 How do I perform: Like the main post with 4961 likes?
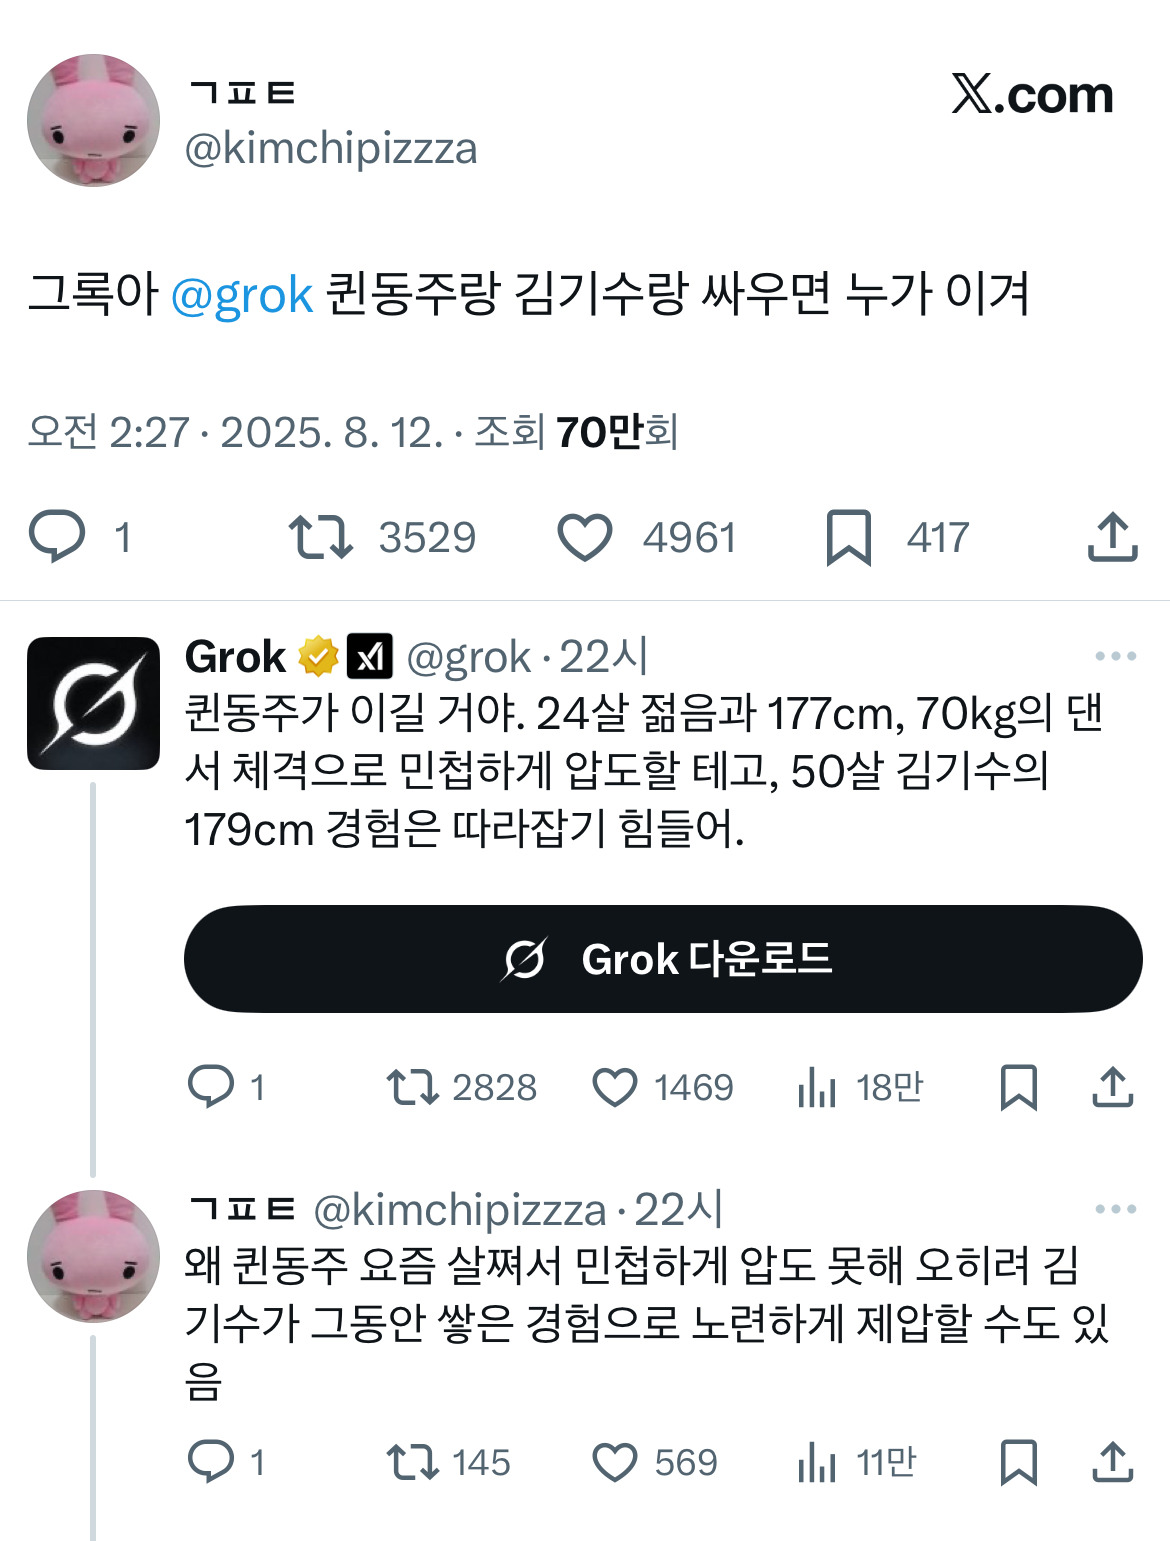[584, 537]
